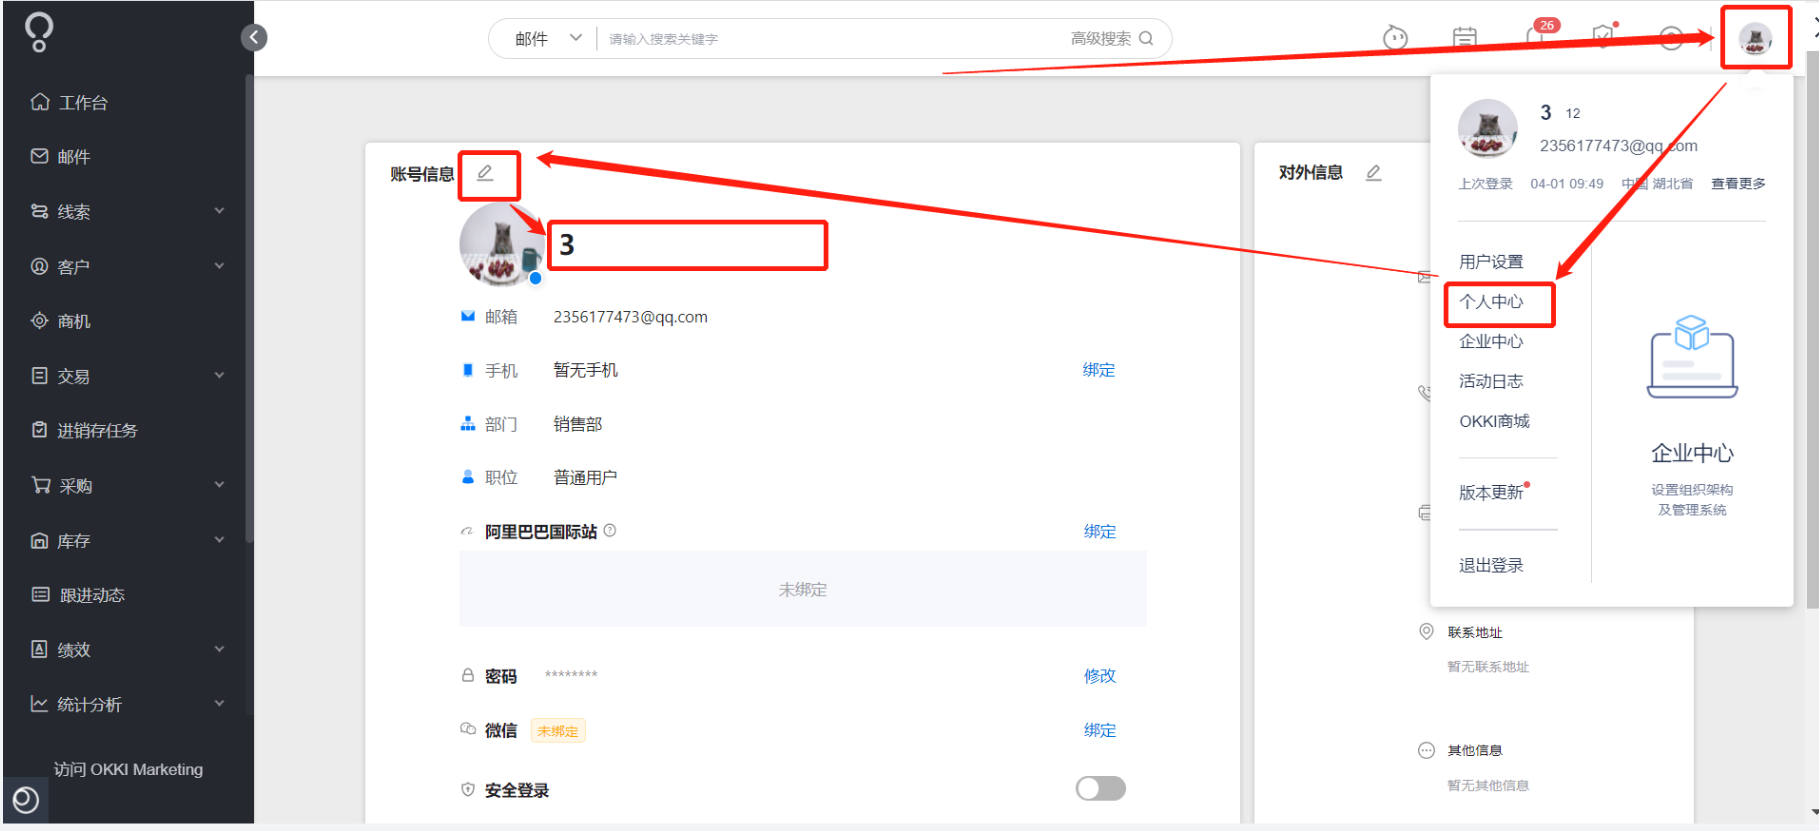Click the 安全登录 shield icon
The height and width of the screenshot is (831, 1819).
click(467, 789)
